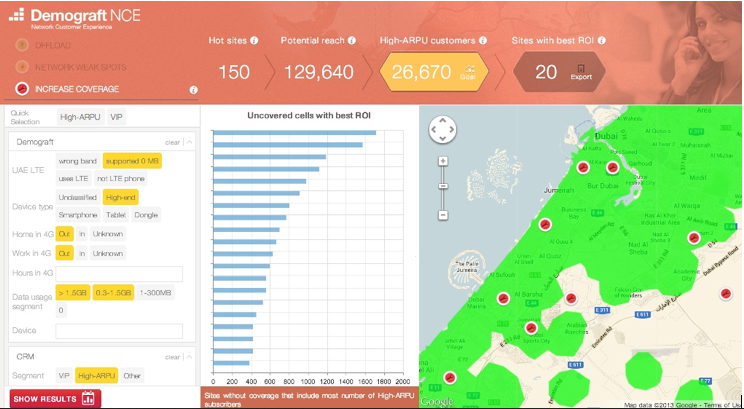Toggle the 'not LTE phone' filter
The height and width of the screenshot is (409, 744).
point(121,179)
